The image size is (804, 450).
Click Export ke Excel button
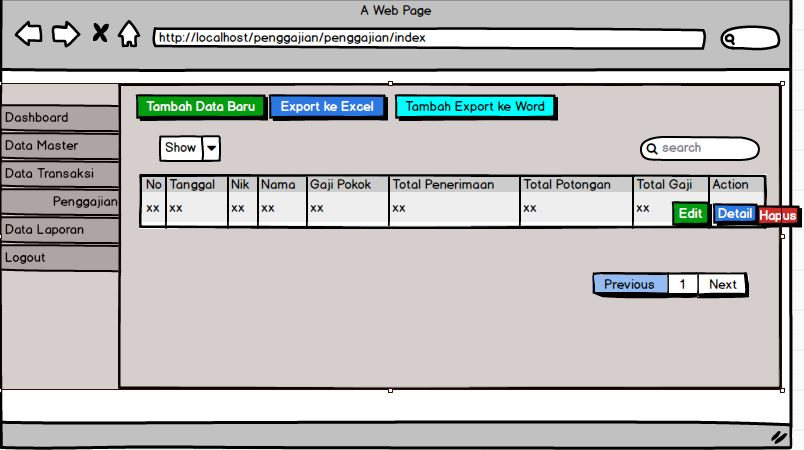[x=328, y=107]
